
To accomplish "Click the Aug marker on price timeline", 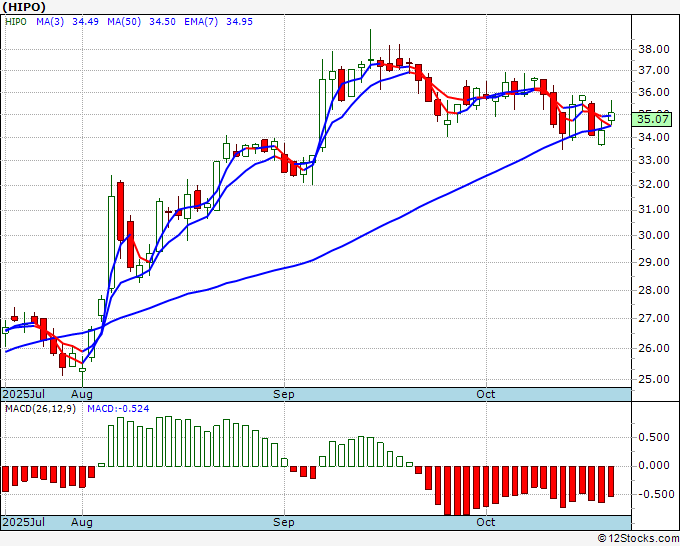I will [x=82, y=394].
